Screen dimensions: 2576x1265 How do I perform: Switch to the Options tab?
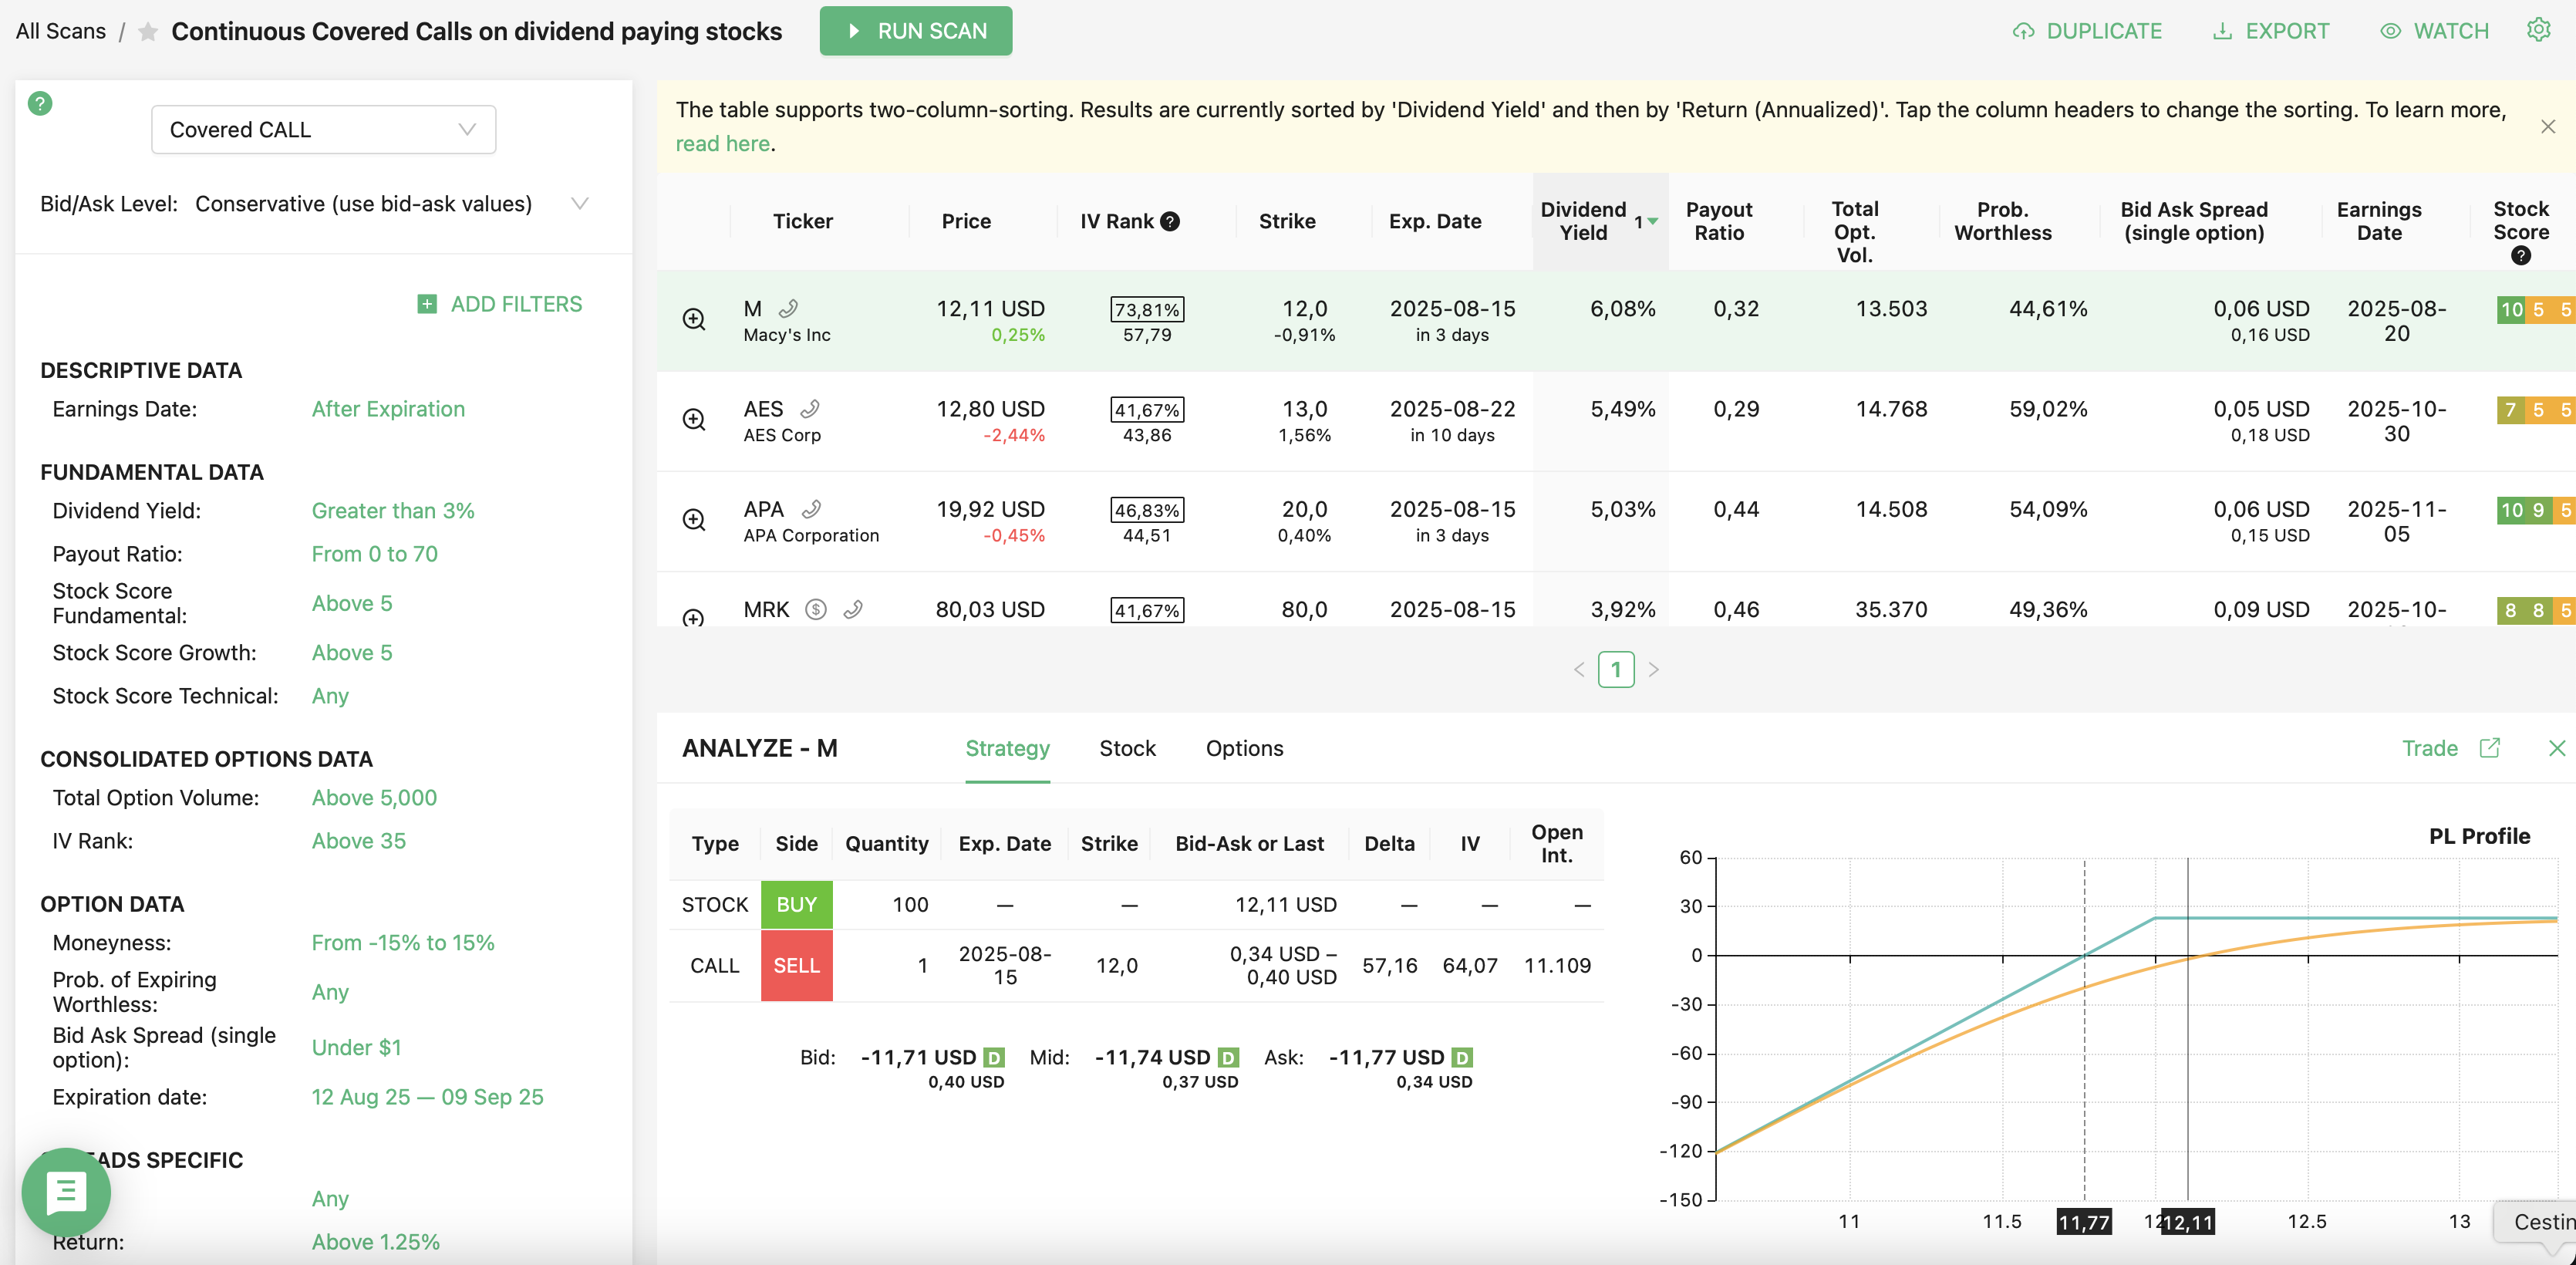coord(1244,748)
